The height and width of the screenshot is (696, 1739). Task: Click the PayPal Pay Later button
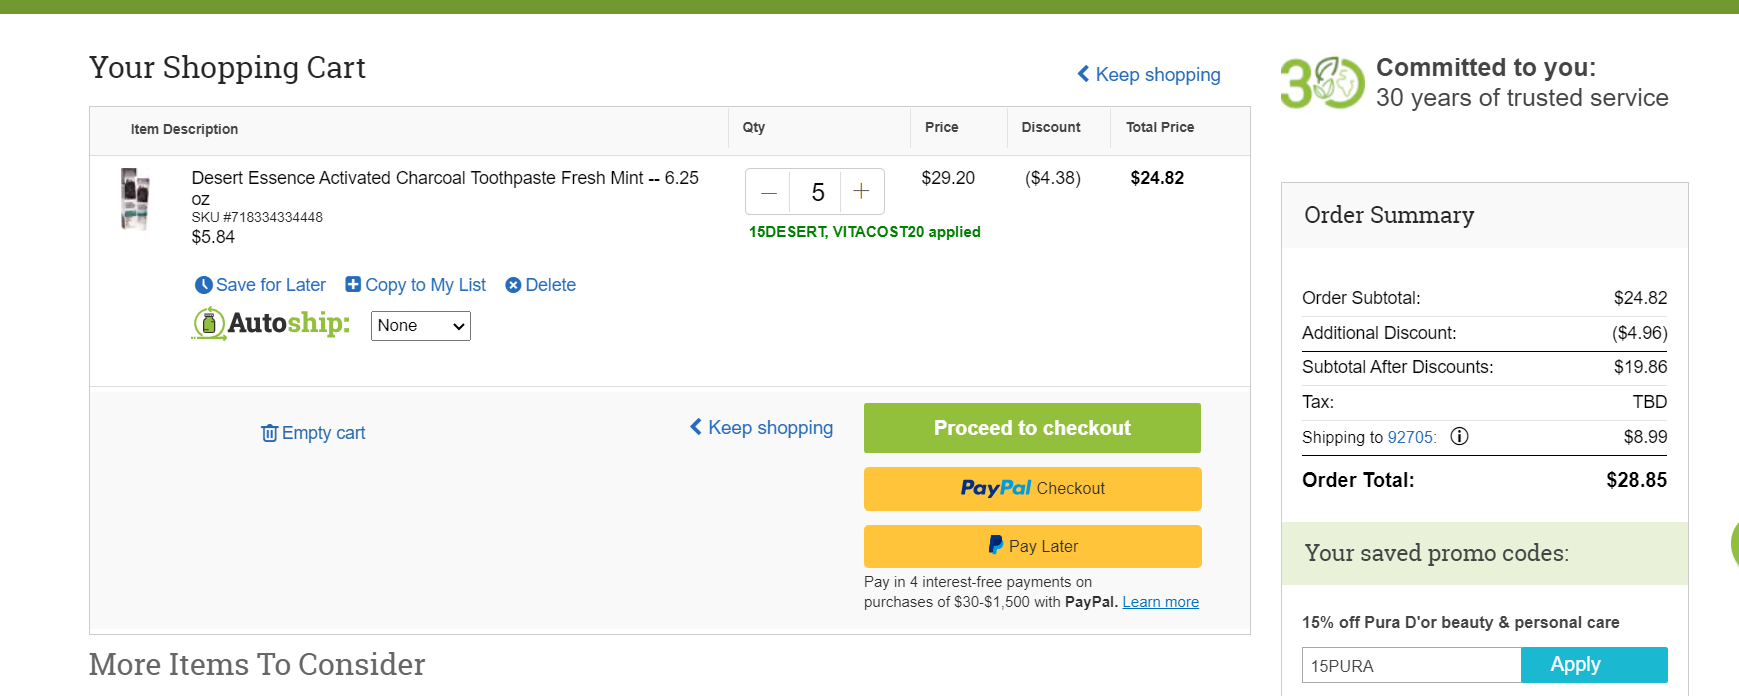click(1032, 546)
